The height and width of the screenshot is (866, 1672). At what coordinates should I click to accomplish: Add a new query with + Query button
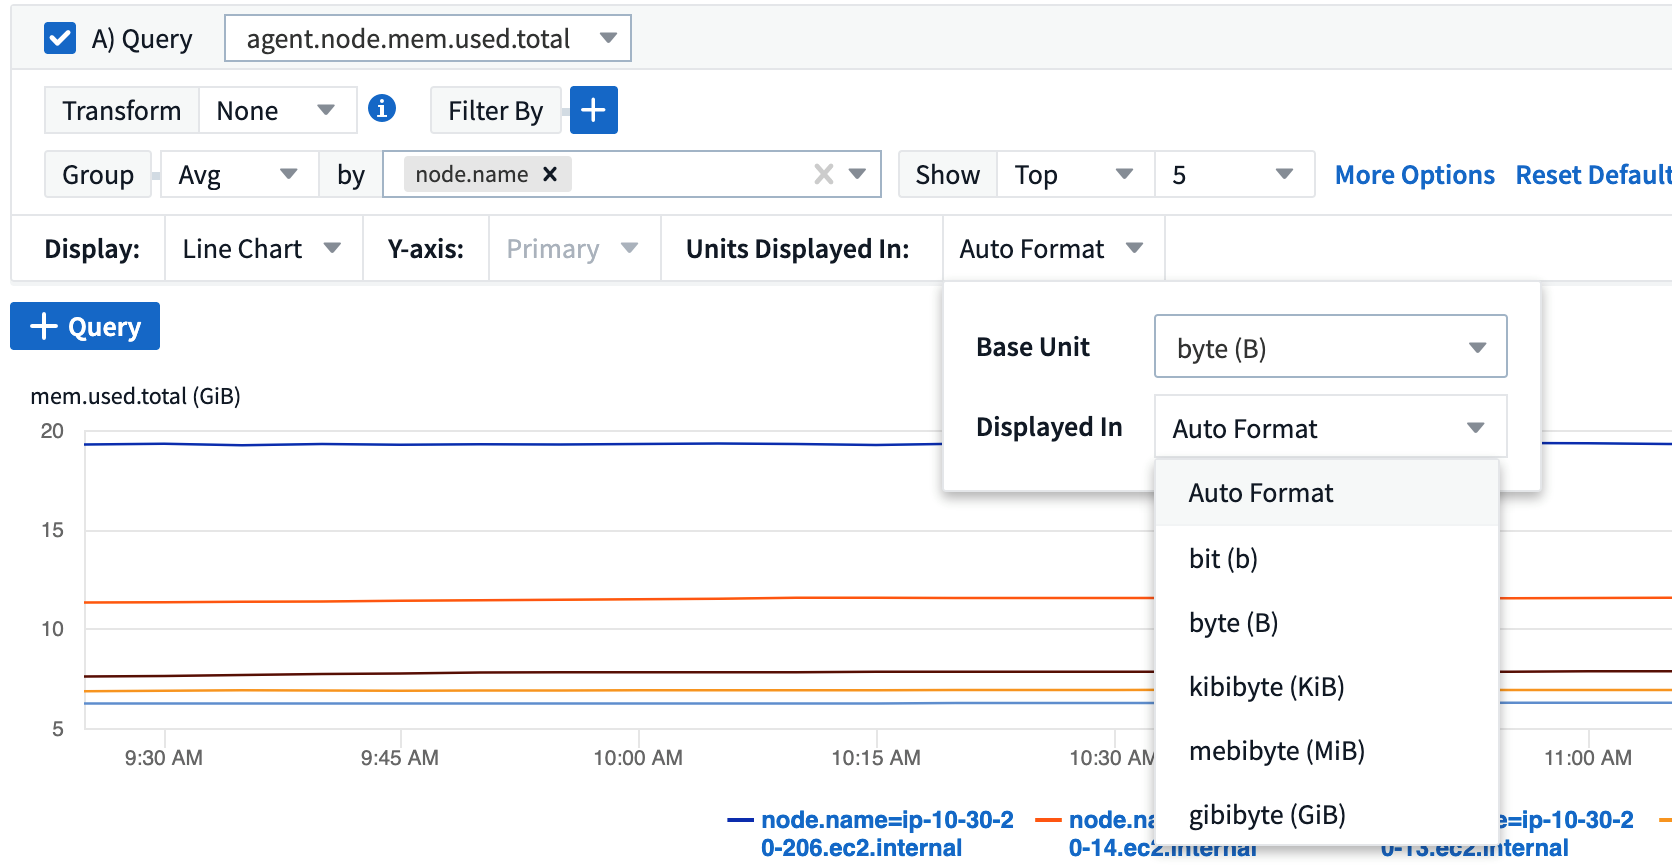tap(85, 326)
